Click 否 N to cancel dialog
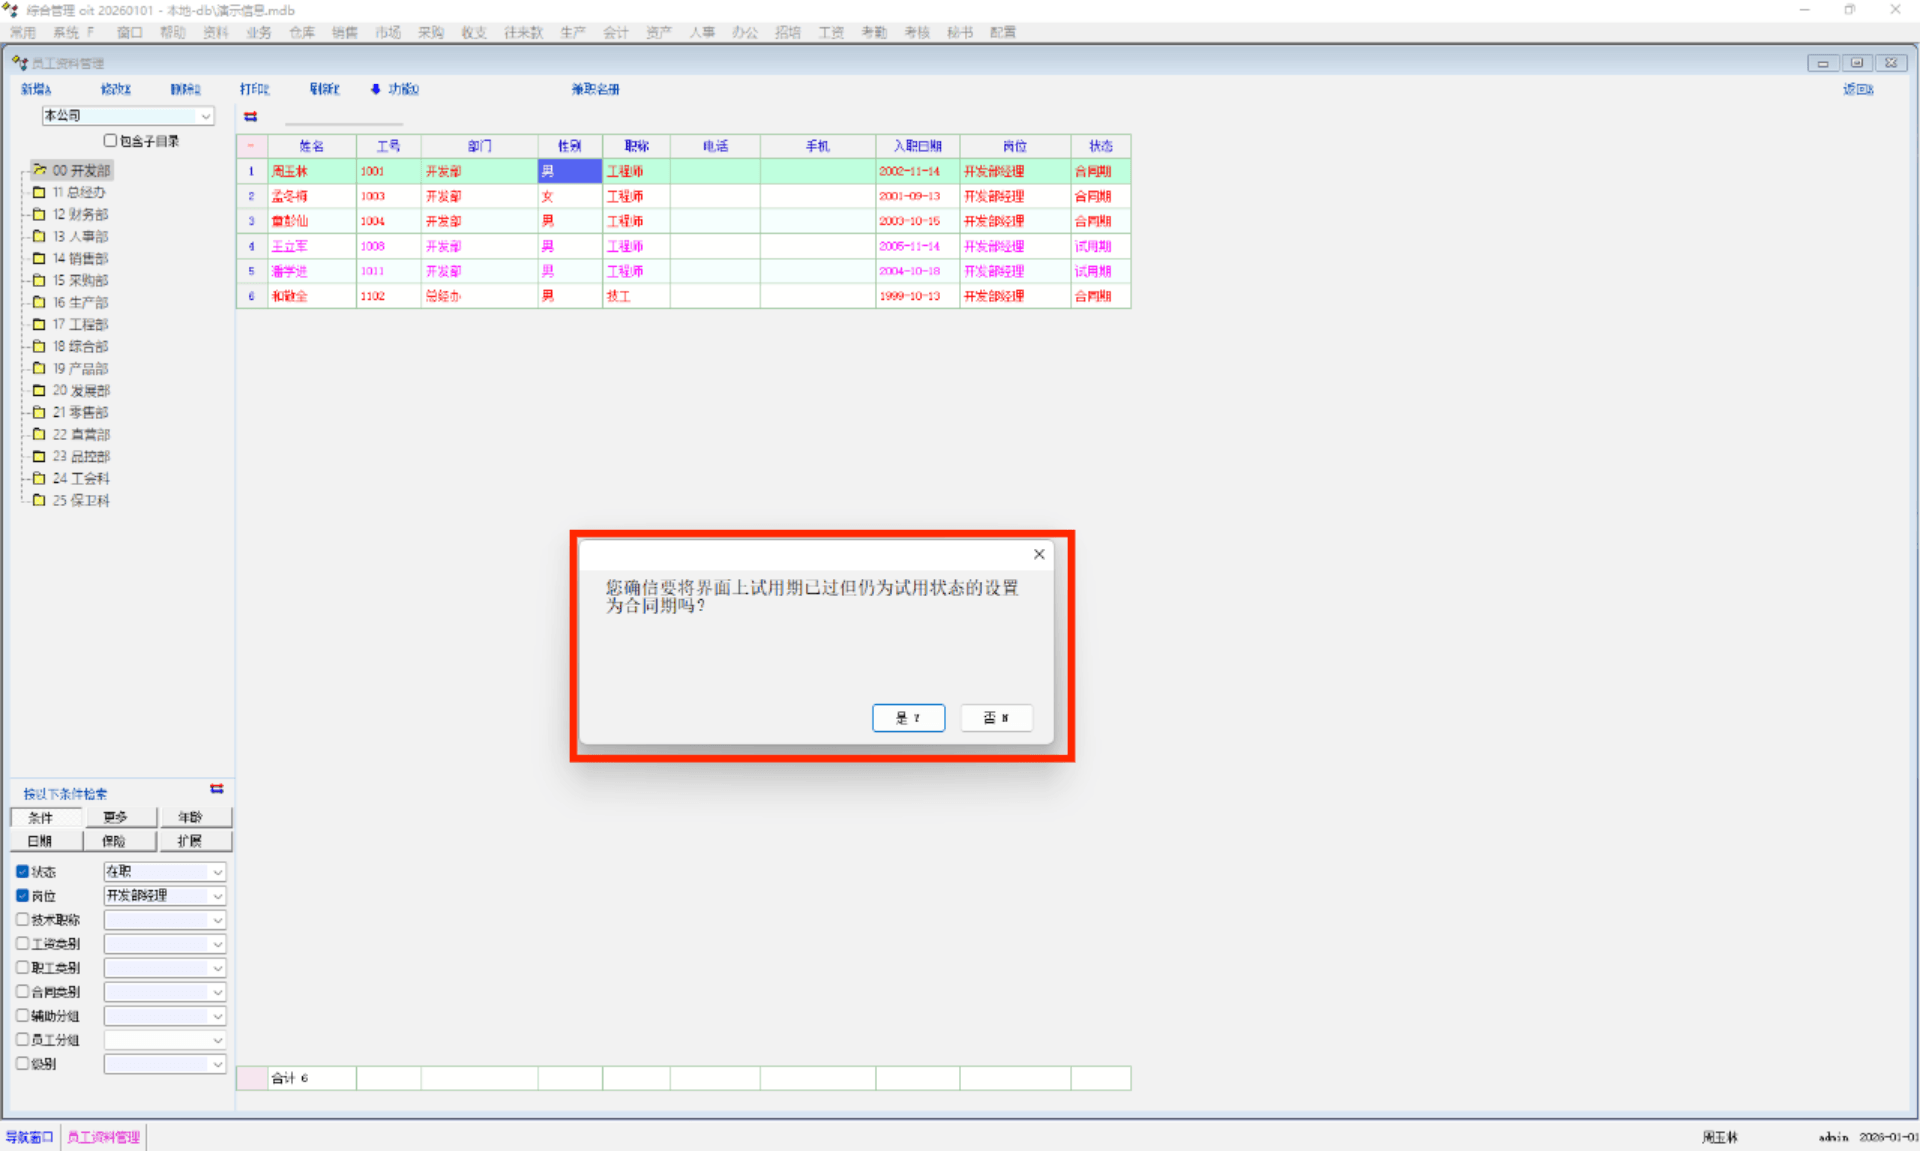 (x=995, y=718)
